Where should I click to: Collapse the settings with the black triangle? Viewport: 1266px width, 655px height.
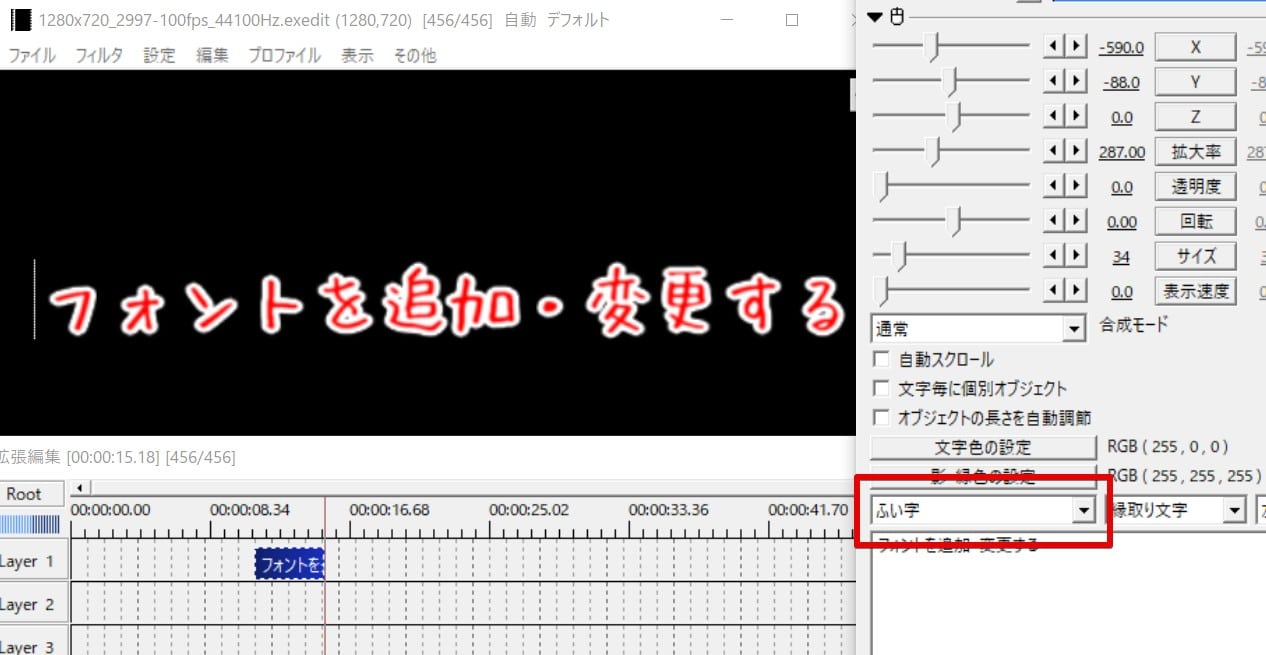875,16
